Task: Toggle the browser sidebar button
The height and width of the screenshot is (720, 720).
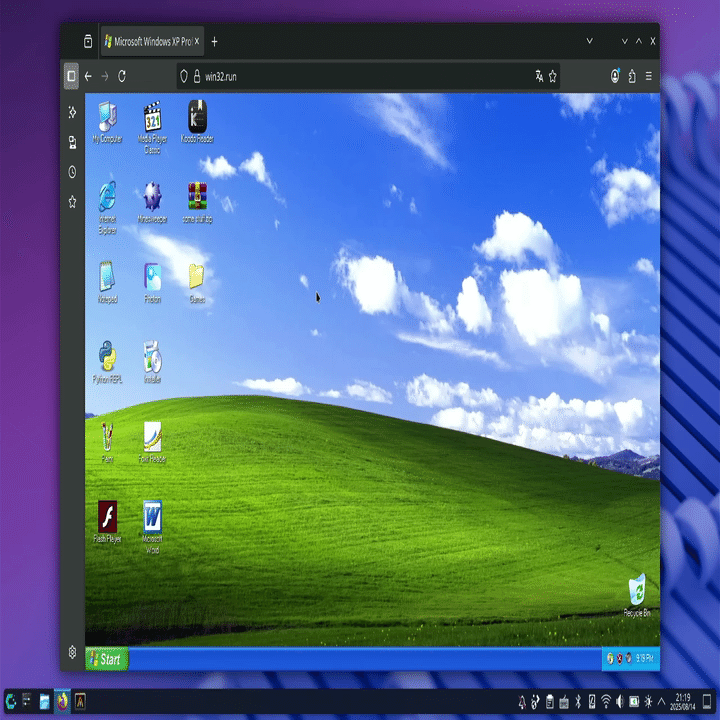Action: click(71, 76)
